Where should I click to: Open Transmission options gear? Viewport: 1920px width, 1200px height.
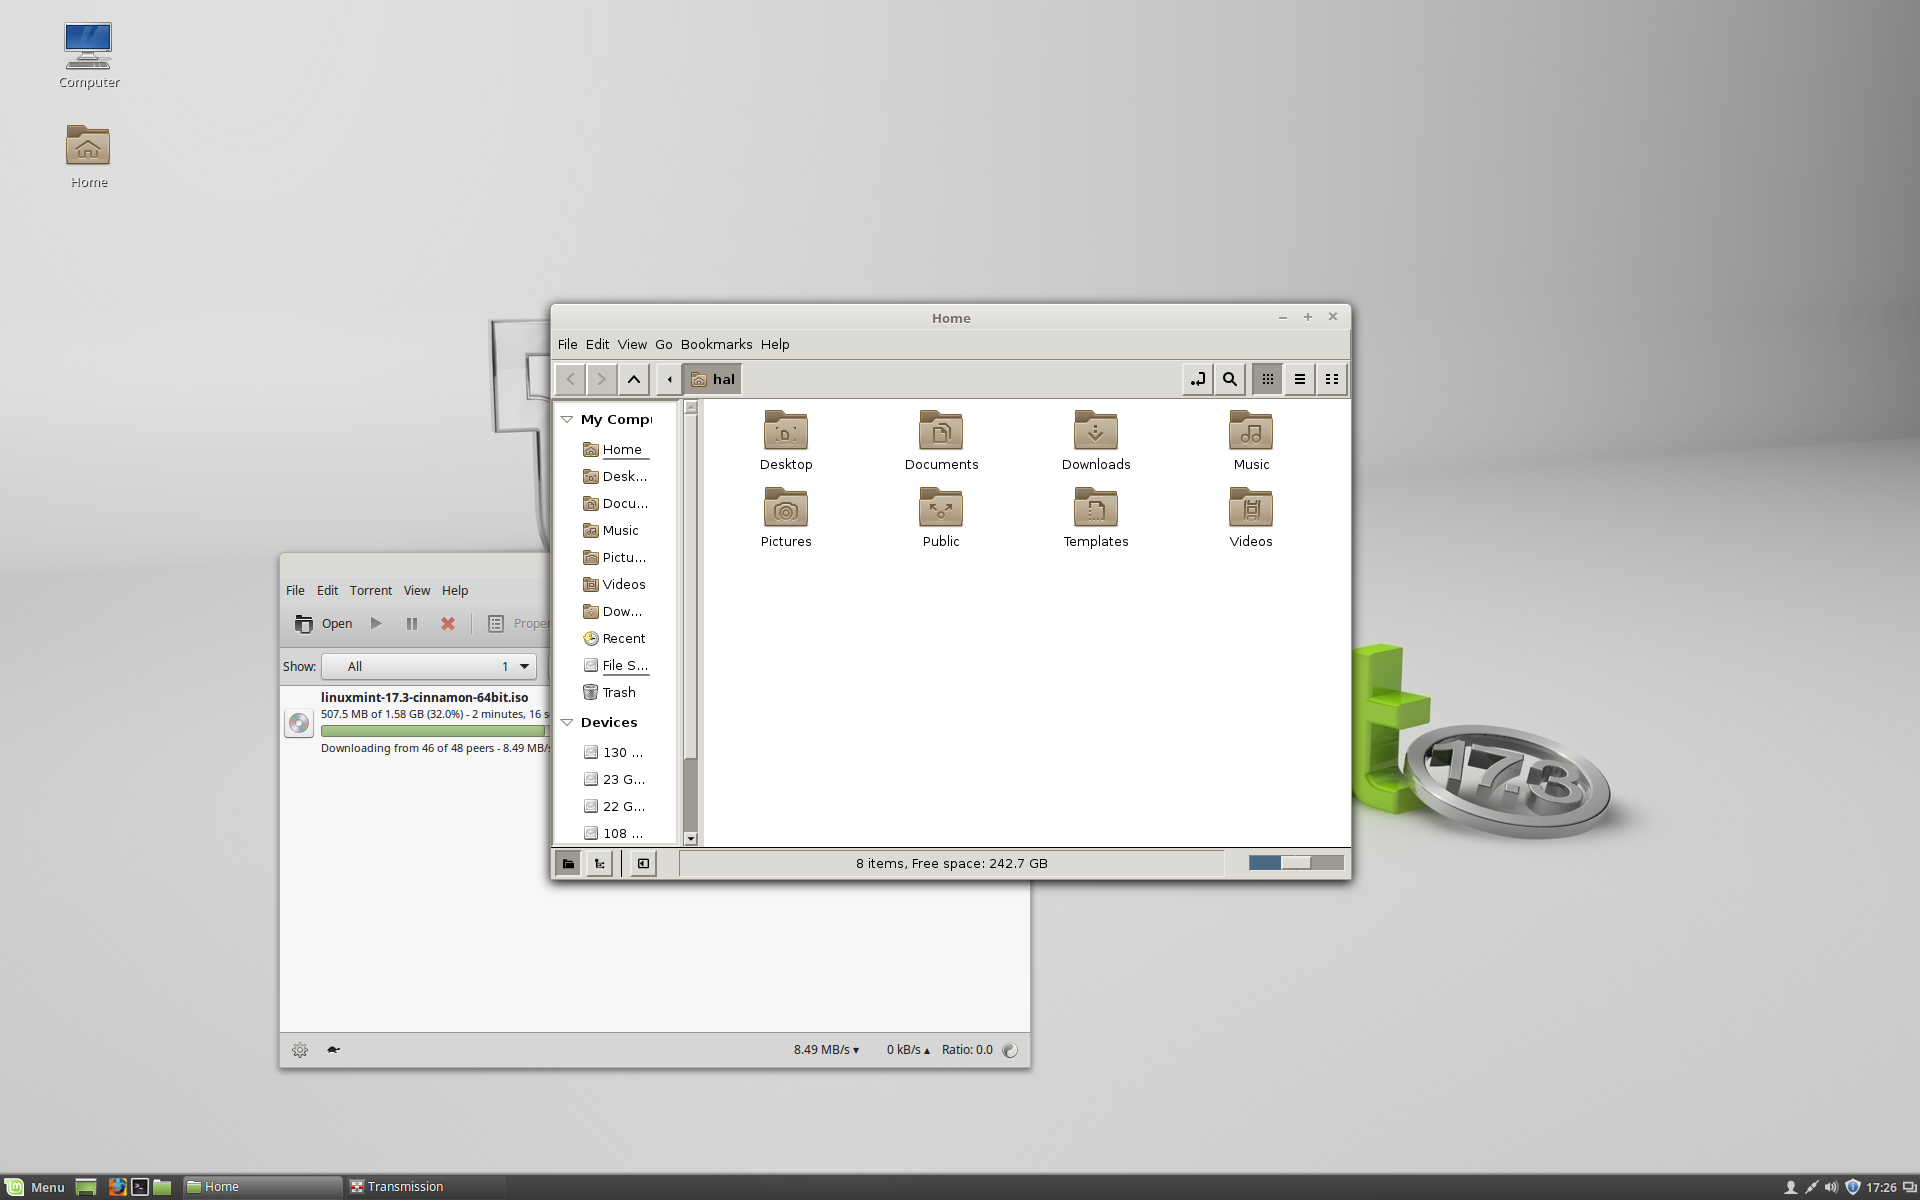tap(300, 1050)
